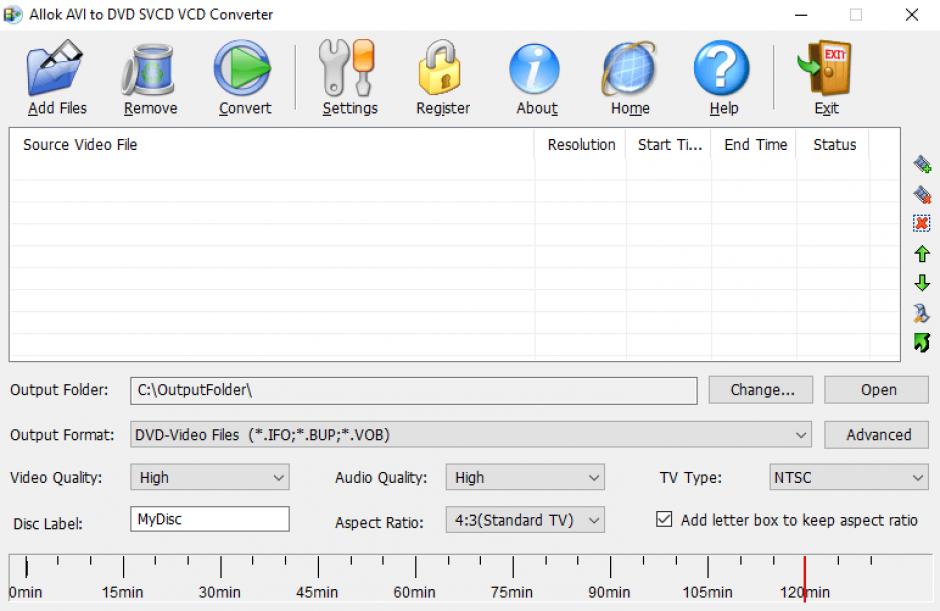Click the side add-video film icon with green plus
This screenshot has height=611, width=940.
[x=922, y=164]
